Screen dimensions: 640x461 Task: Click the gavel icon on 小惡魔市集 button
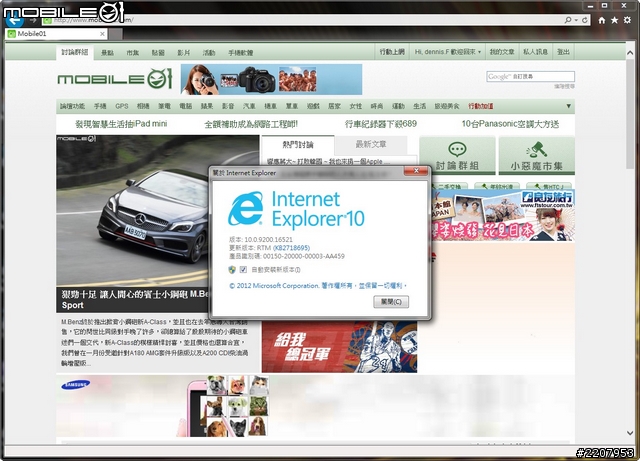[x=536, y=149]
